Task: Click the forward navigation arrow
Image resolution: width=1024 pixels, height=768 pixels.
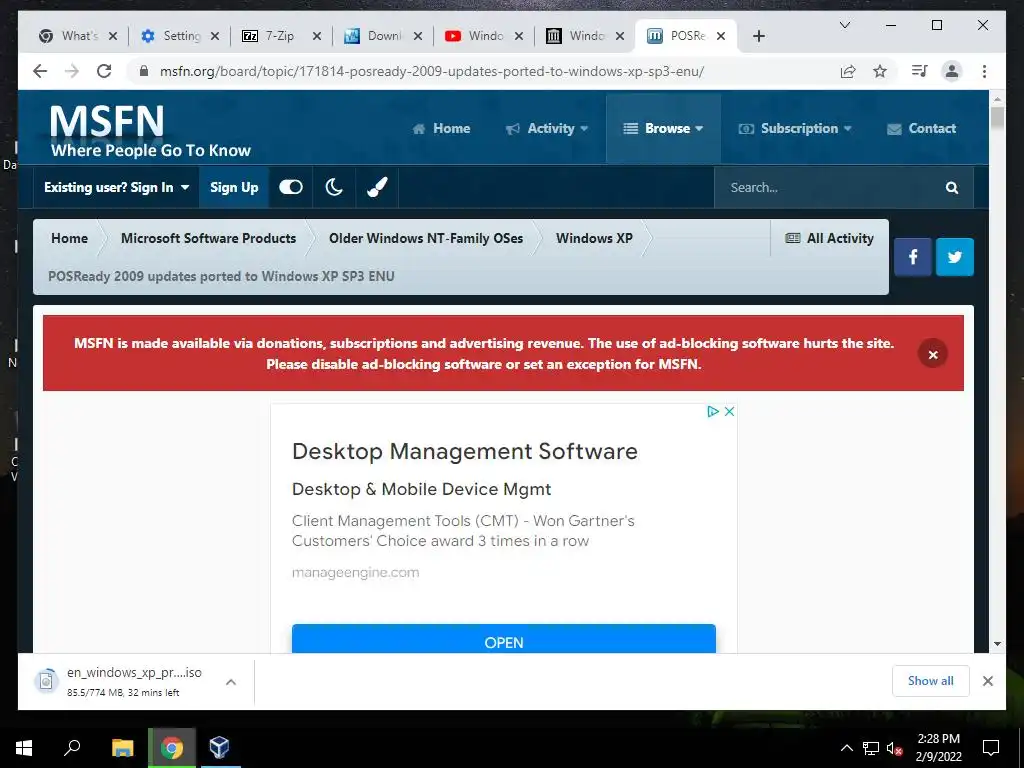Action: click(x=72, y=71)
